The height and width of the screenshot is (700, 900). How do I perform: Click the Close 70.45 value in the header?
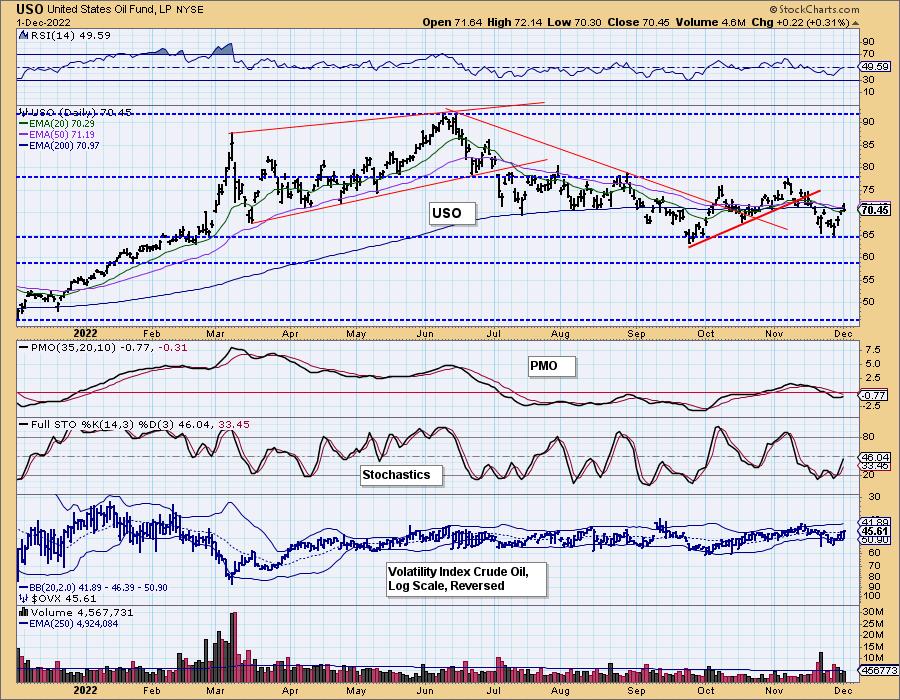click(x=639, y=22)
